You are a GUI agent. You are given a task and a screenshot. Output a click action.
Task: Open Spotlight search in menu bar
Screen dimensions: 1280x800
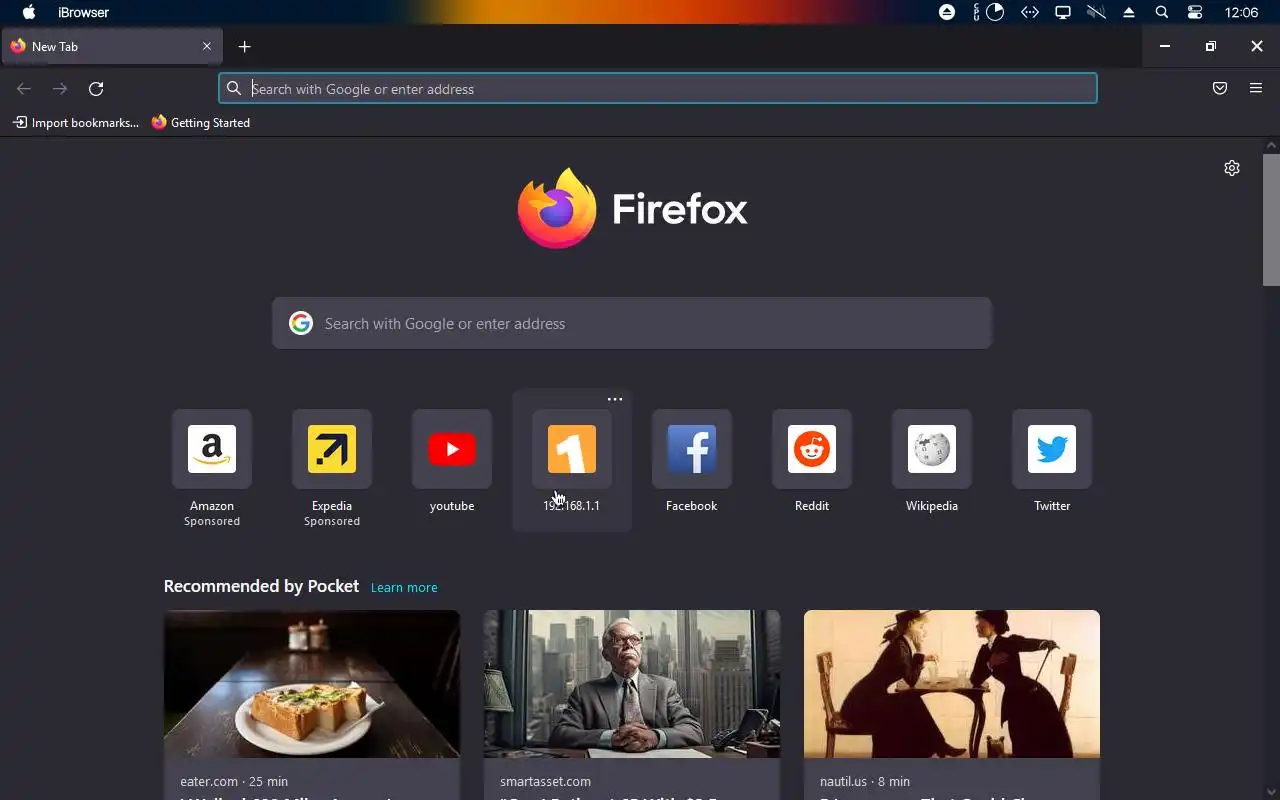tap(1161, 12)
